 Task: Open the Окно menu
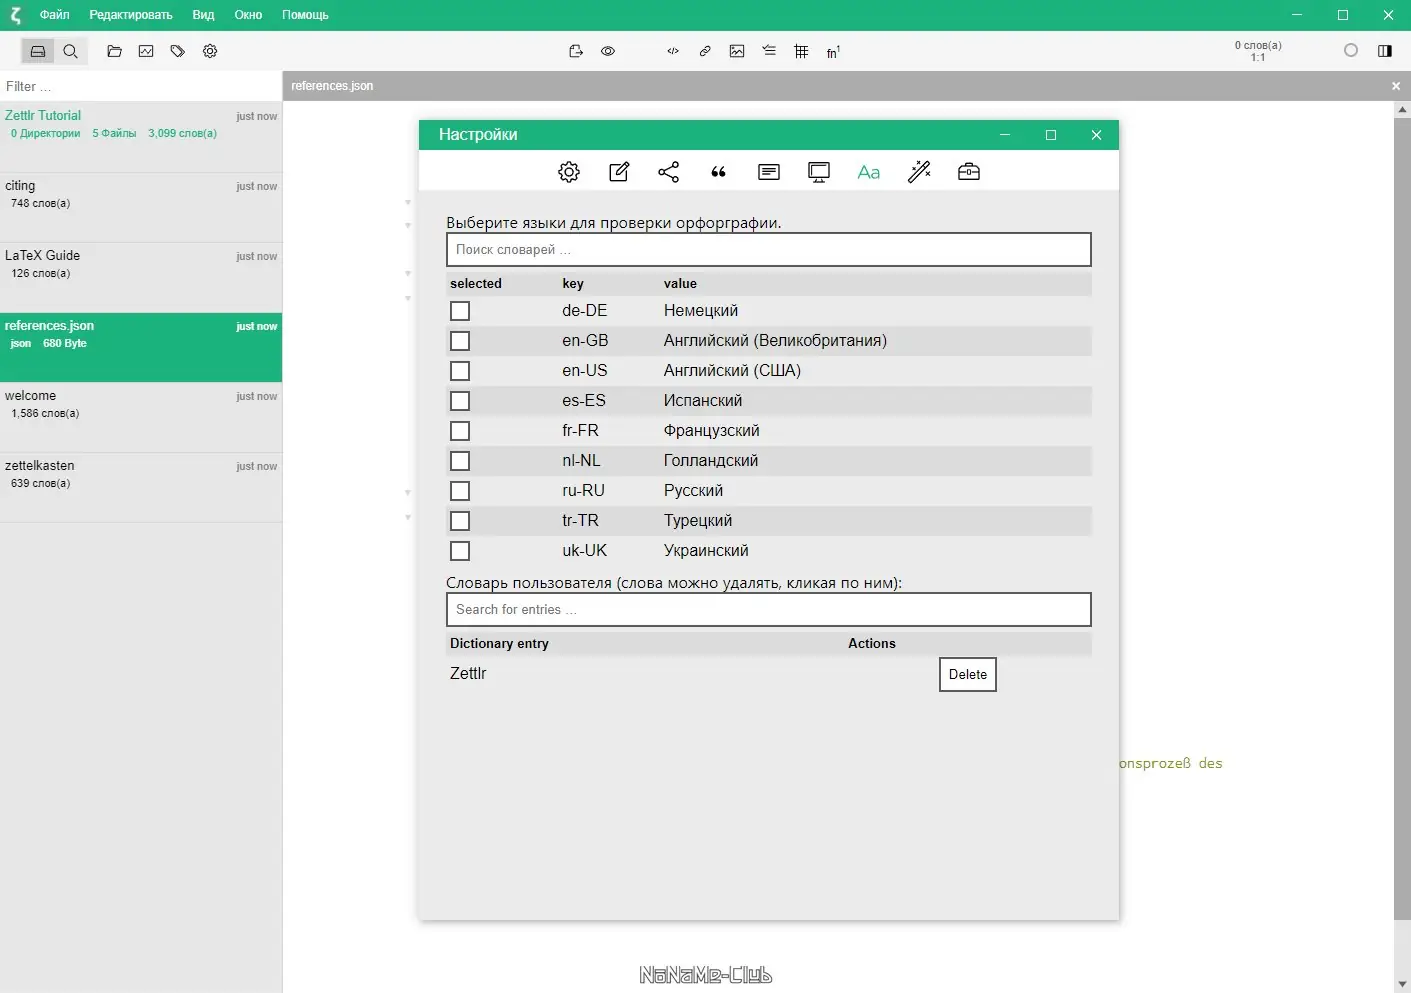[248, 15]
